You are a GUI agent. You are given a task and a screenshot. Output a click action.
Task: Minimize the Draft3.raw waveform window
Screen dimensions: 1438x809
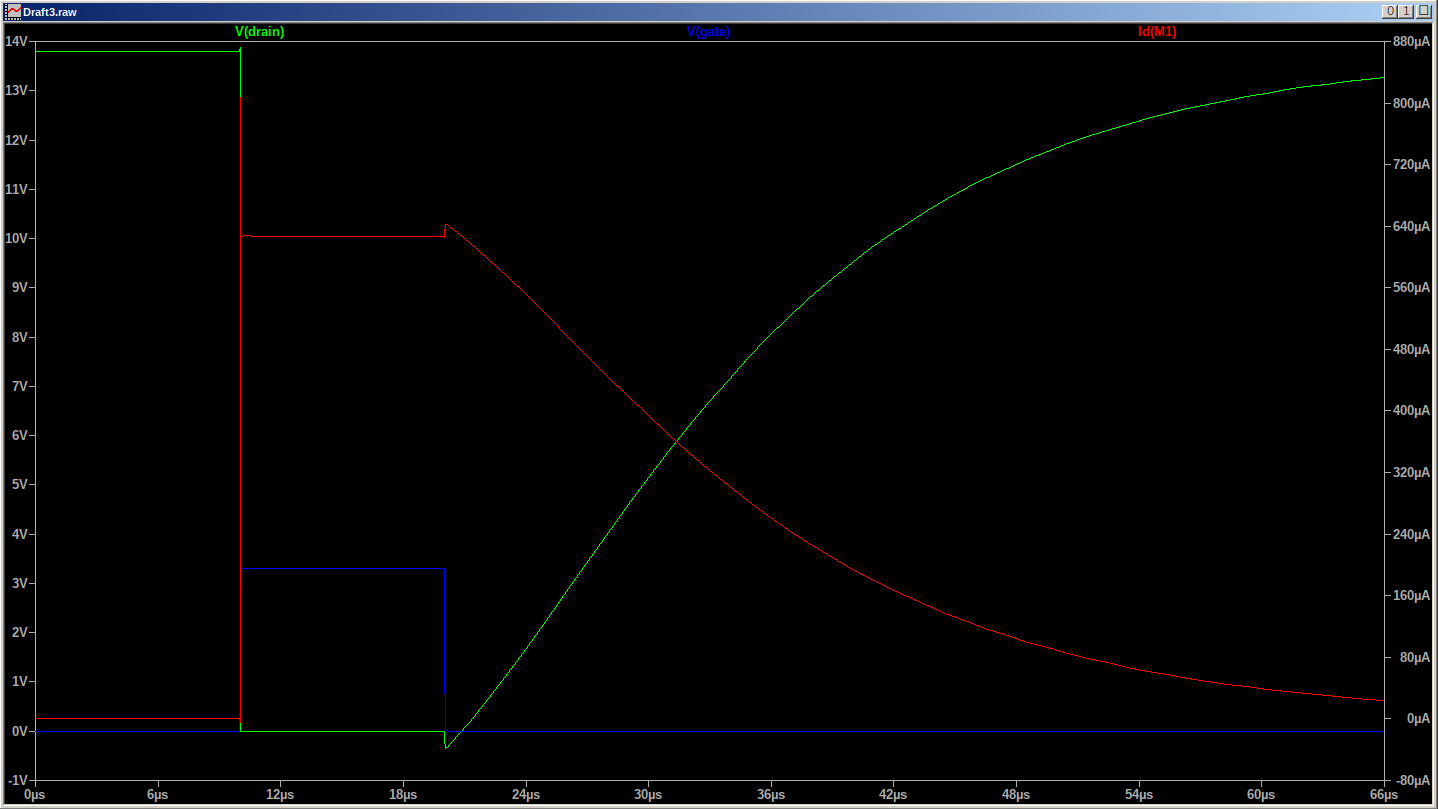[x=1389, y=11]
